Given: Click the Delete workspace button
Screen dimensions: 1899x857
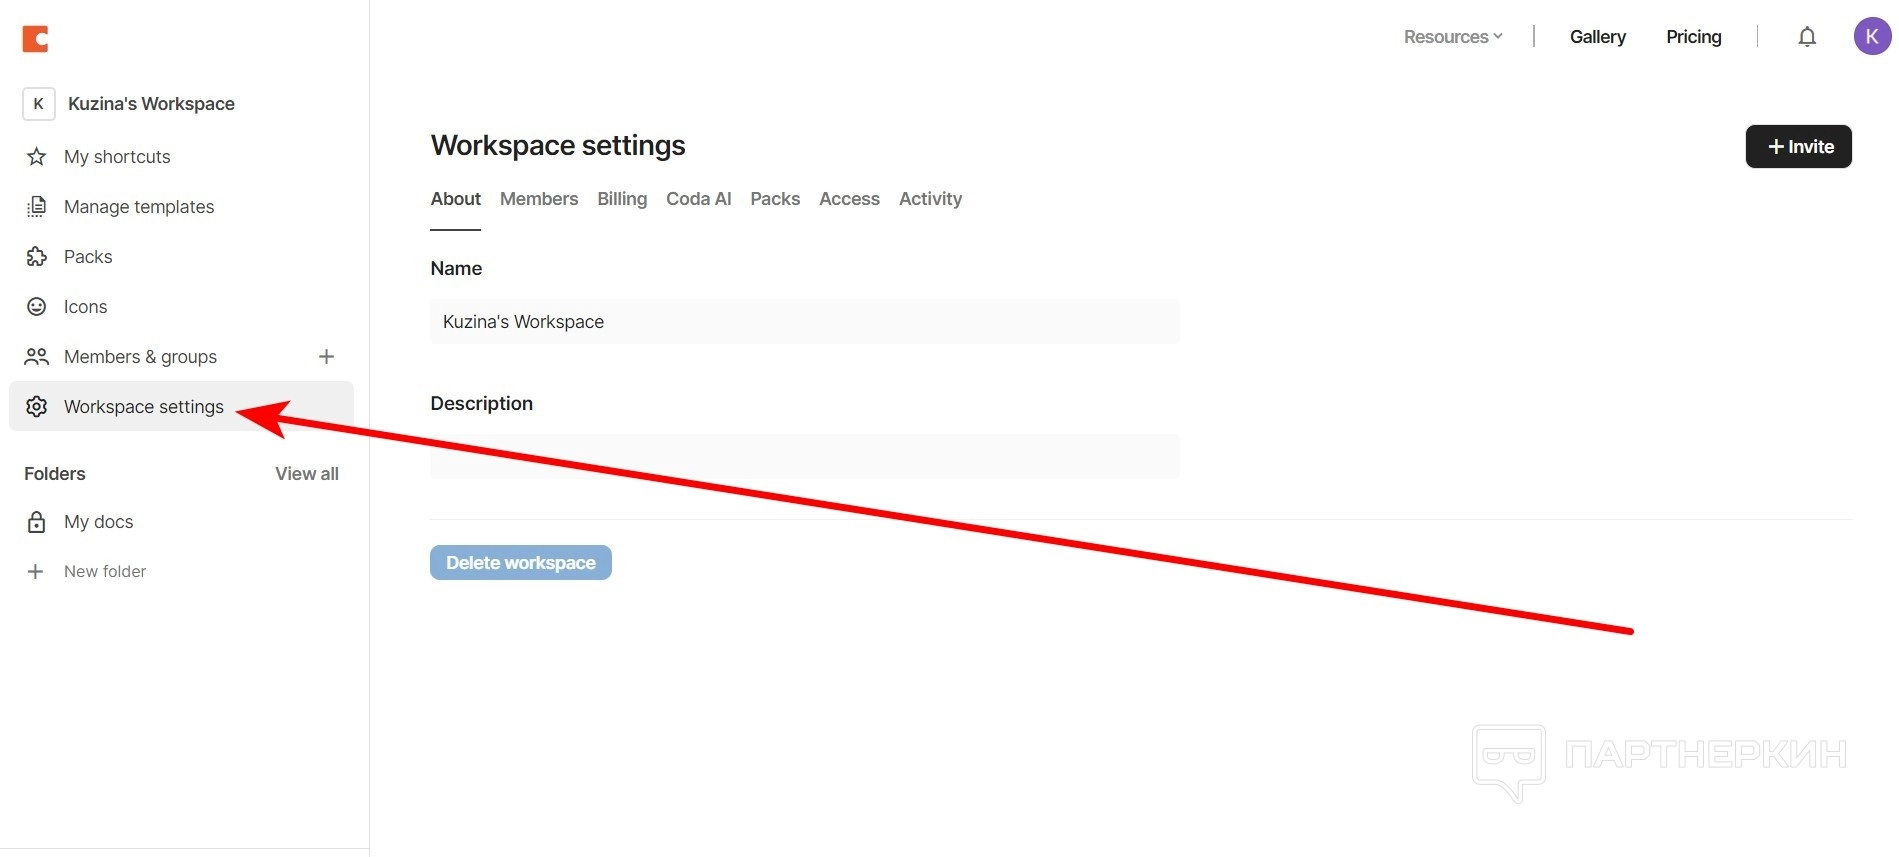Looking at the screenshot, I should pos(521,563).
